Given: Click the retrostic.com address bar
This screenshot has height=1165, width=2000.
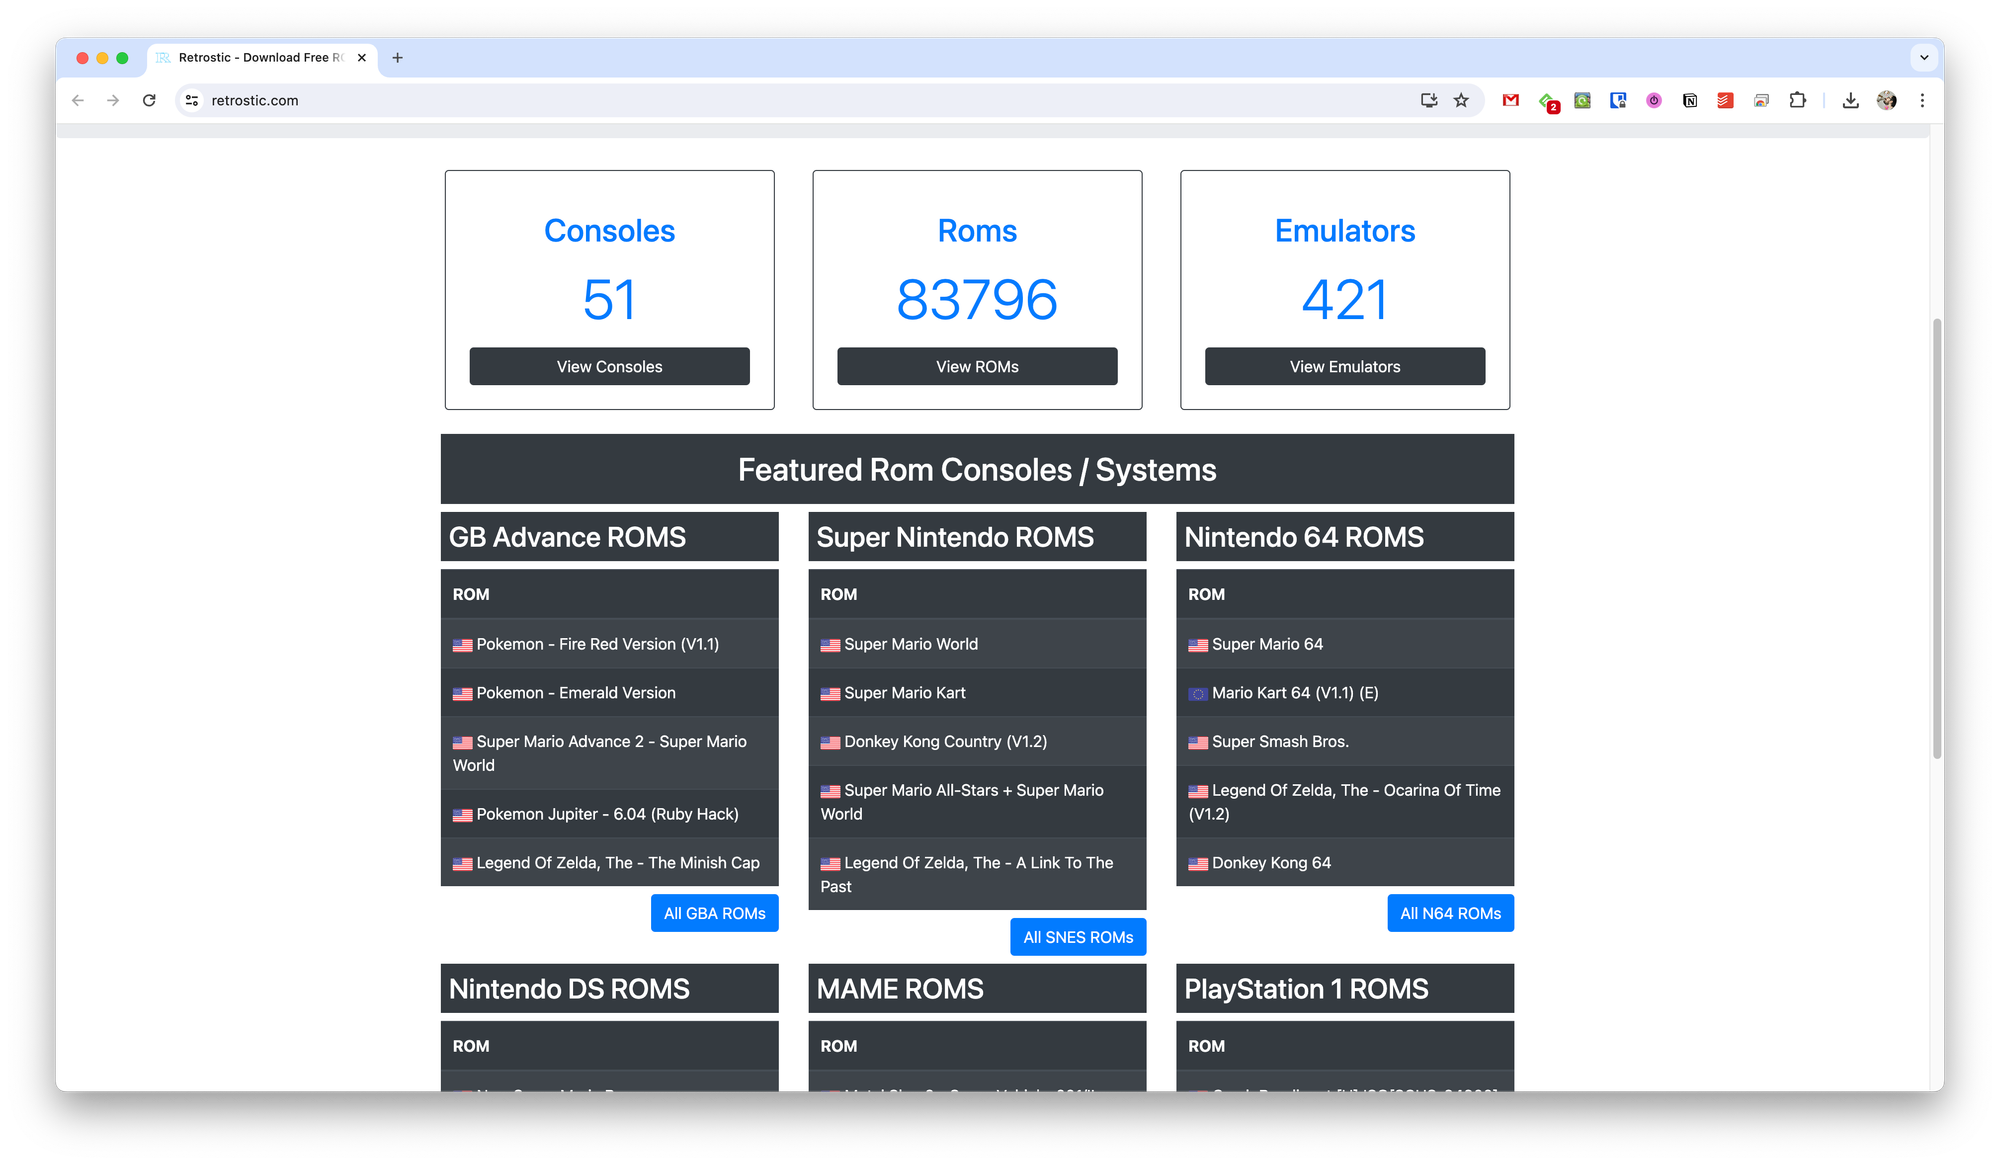Looking at the screenshot, I should 700,100.
